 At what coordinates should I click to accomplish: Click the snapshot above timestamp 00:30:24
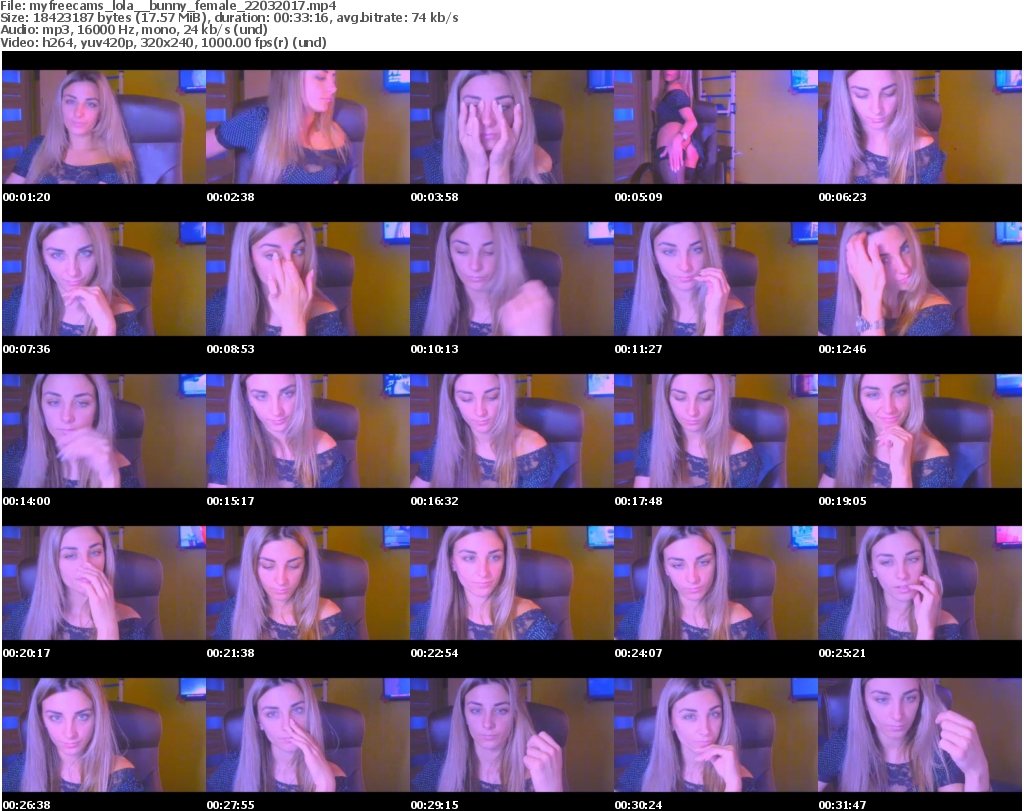pyautogui.click(x=716, y=735)
